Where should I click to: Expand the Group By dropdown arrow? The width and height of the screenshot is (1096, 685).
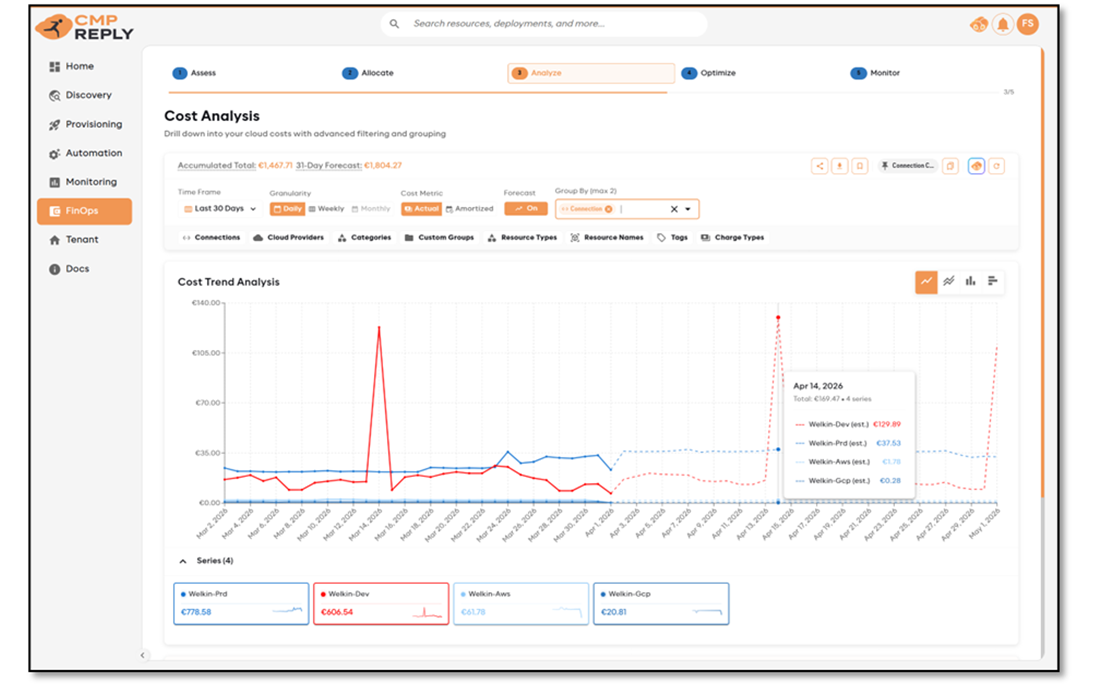pos(688,209)
